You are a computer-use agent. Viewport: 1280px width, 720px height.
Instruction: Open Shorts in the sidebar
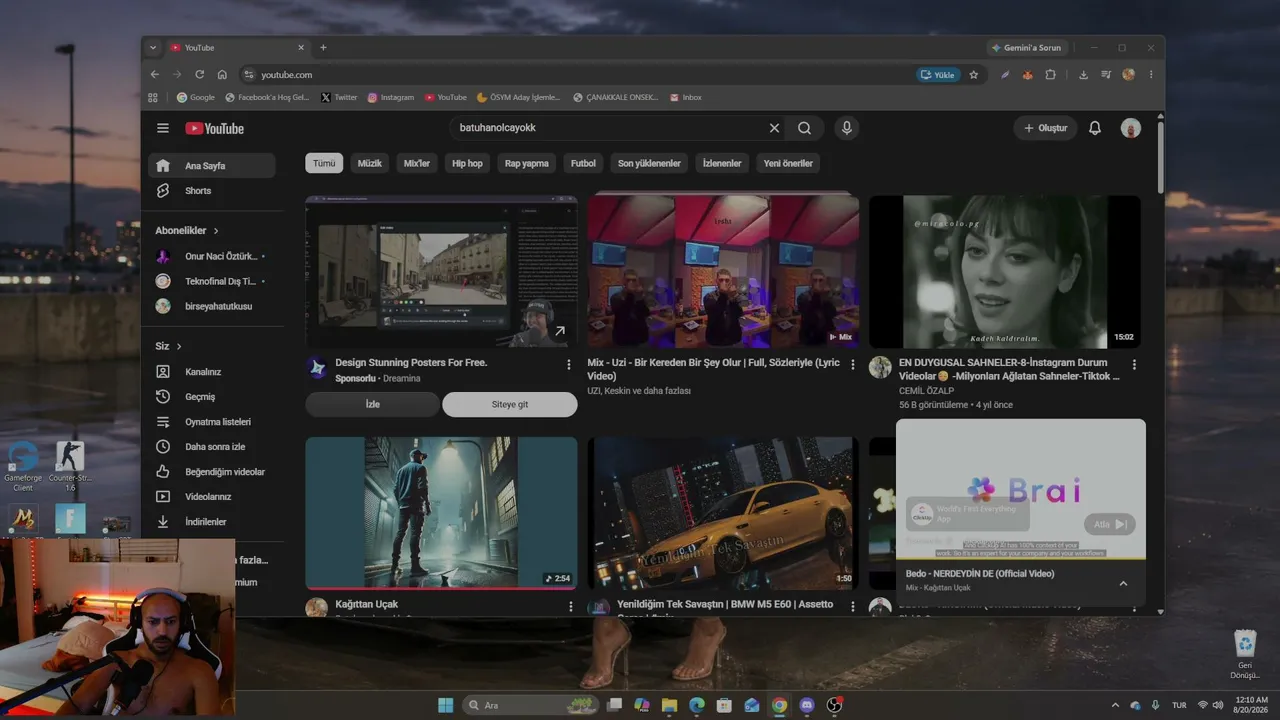[x=212, y=191]
